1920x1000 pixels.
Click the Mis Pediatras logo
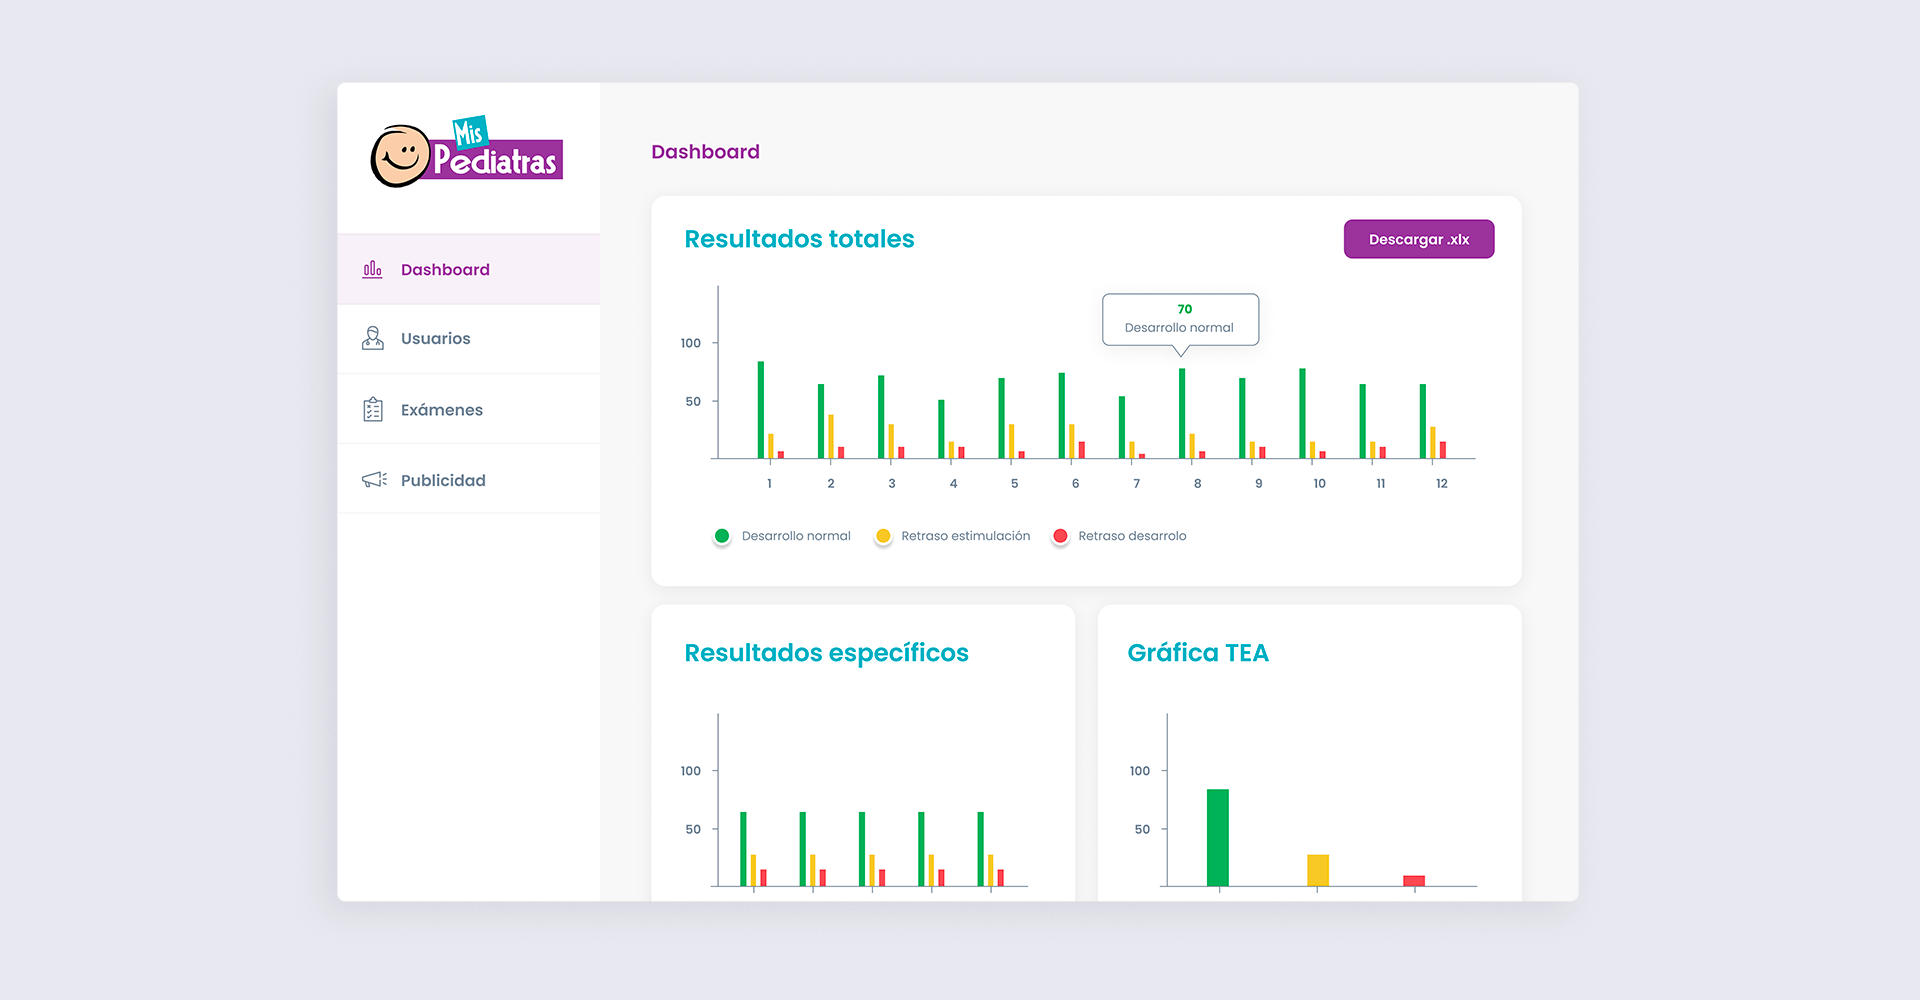coord(467,153)
